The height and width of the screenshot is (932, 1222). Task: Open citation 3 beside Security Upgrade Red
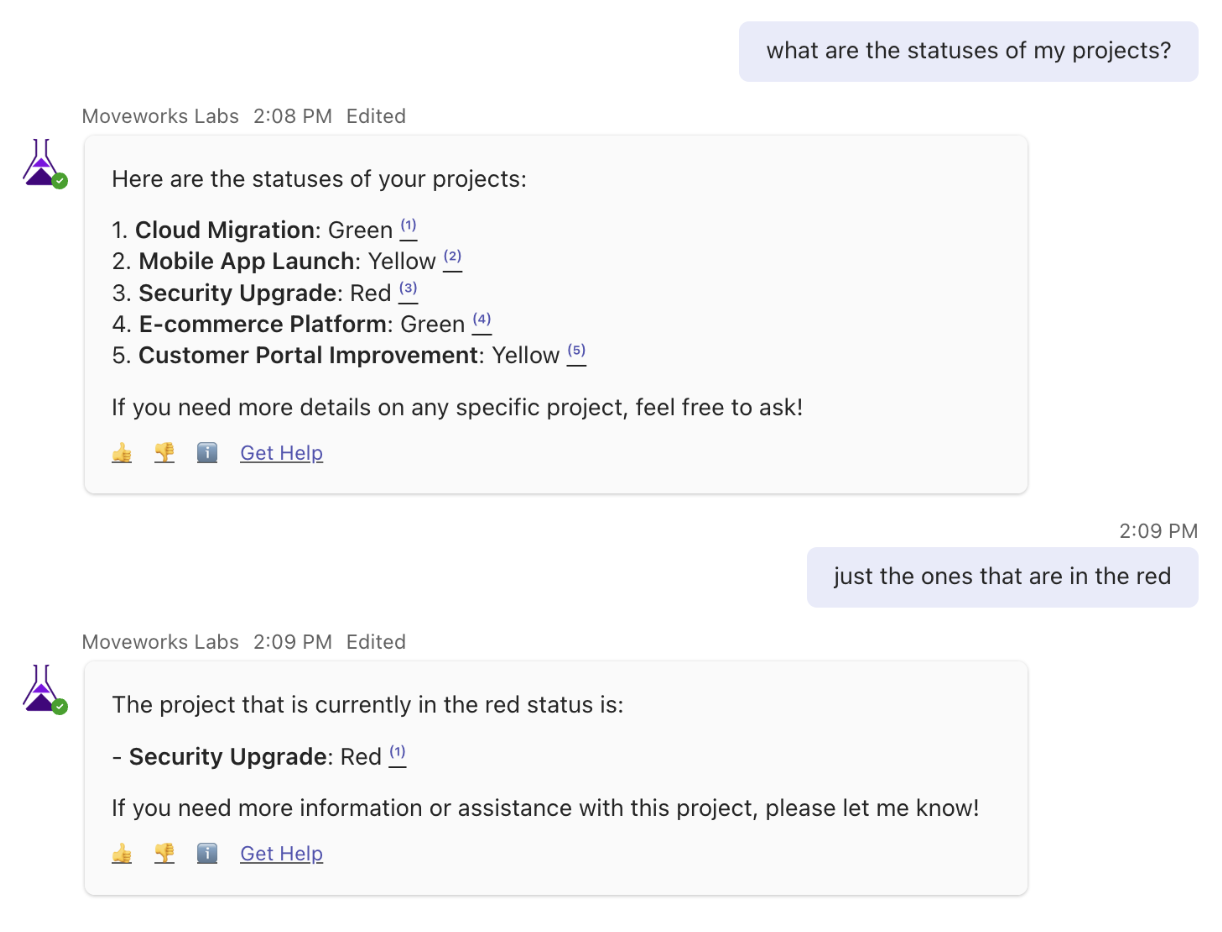point(408,290)
